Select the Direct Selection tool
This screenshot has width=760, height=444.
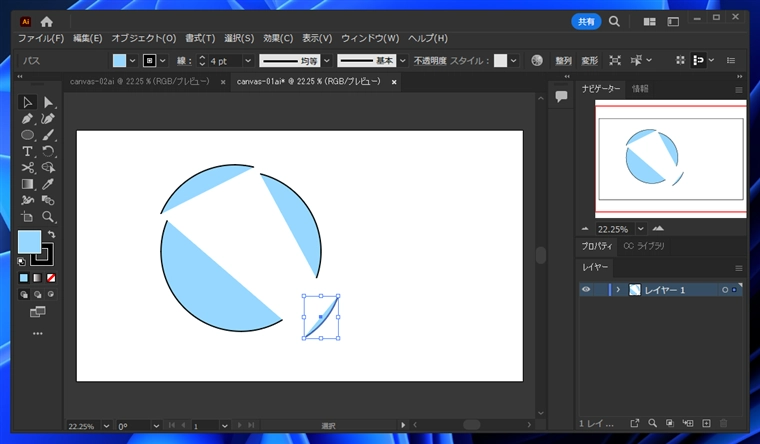[x=48, y=102]
